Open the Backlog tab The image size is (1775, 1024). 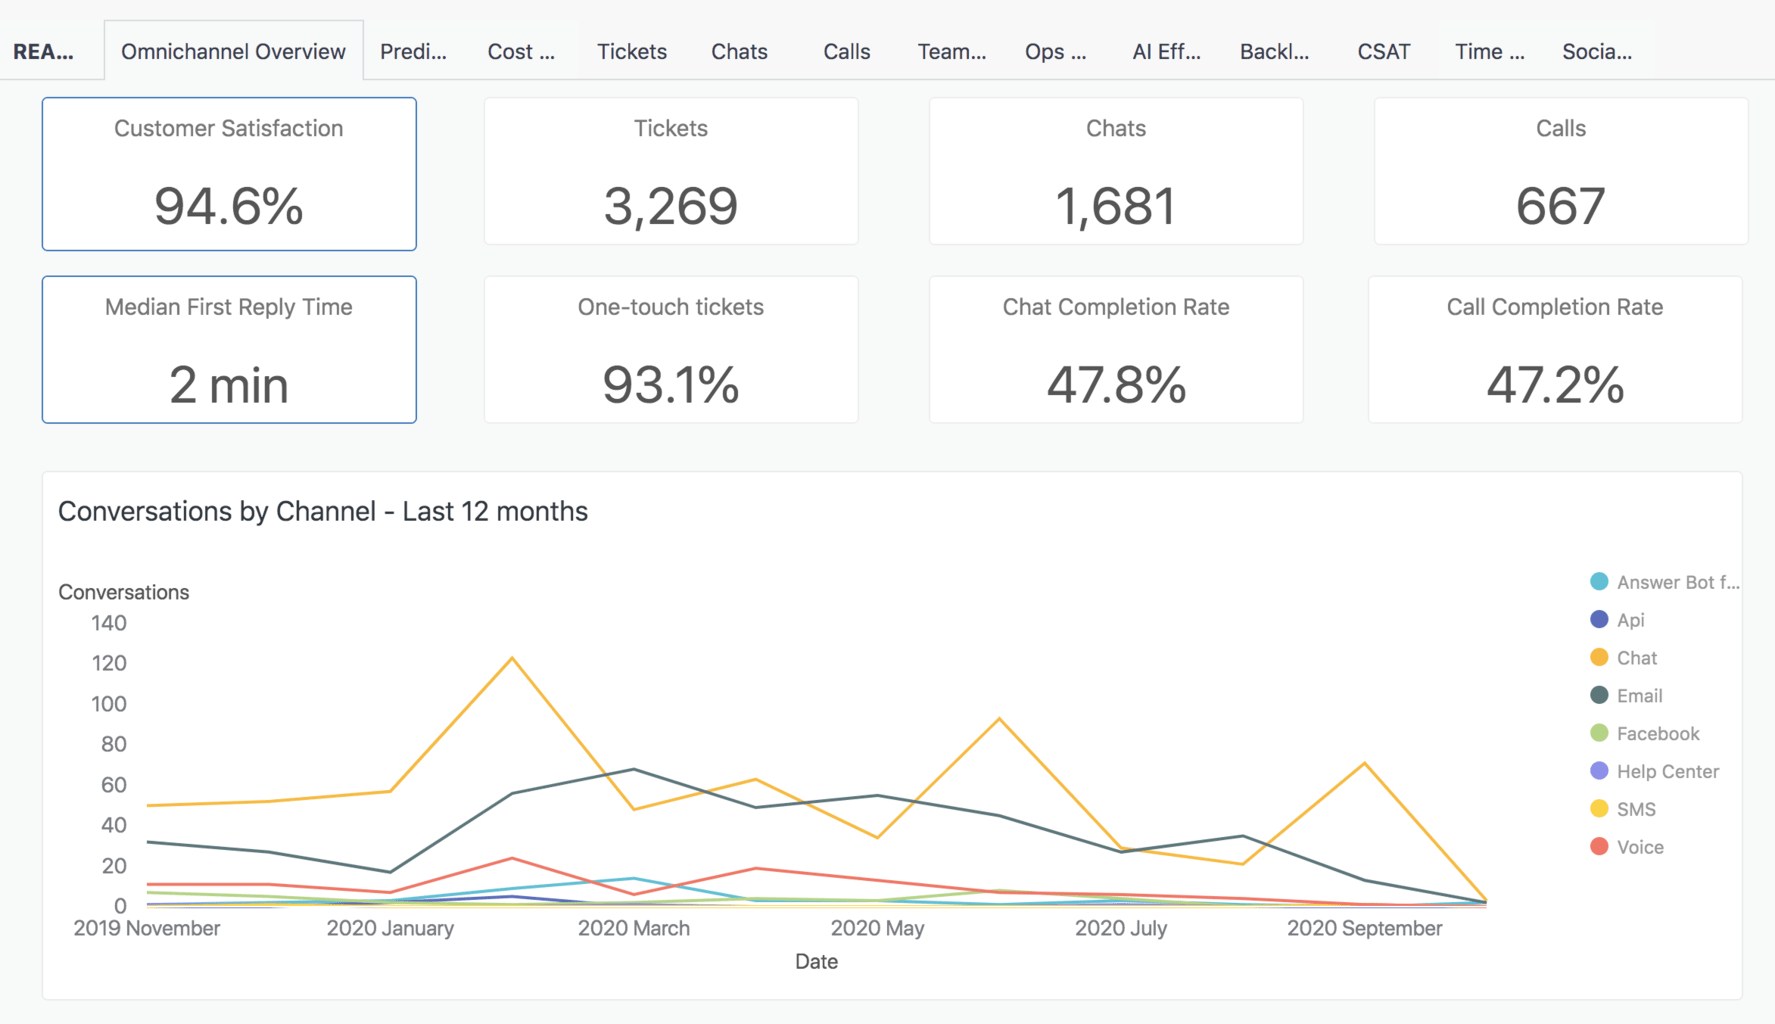1273,52
